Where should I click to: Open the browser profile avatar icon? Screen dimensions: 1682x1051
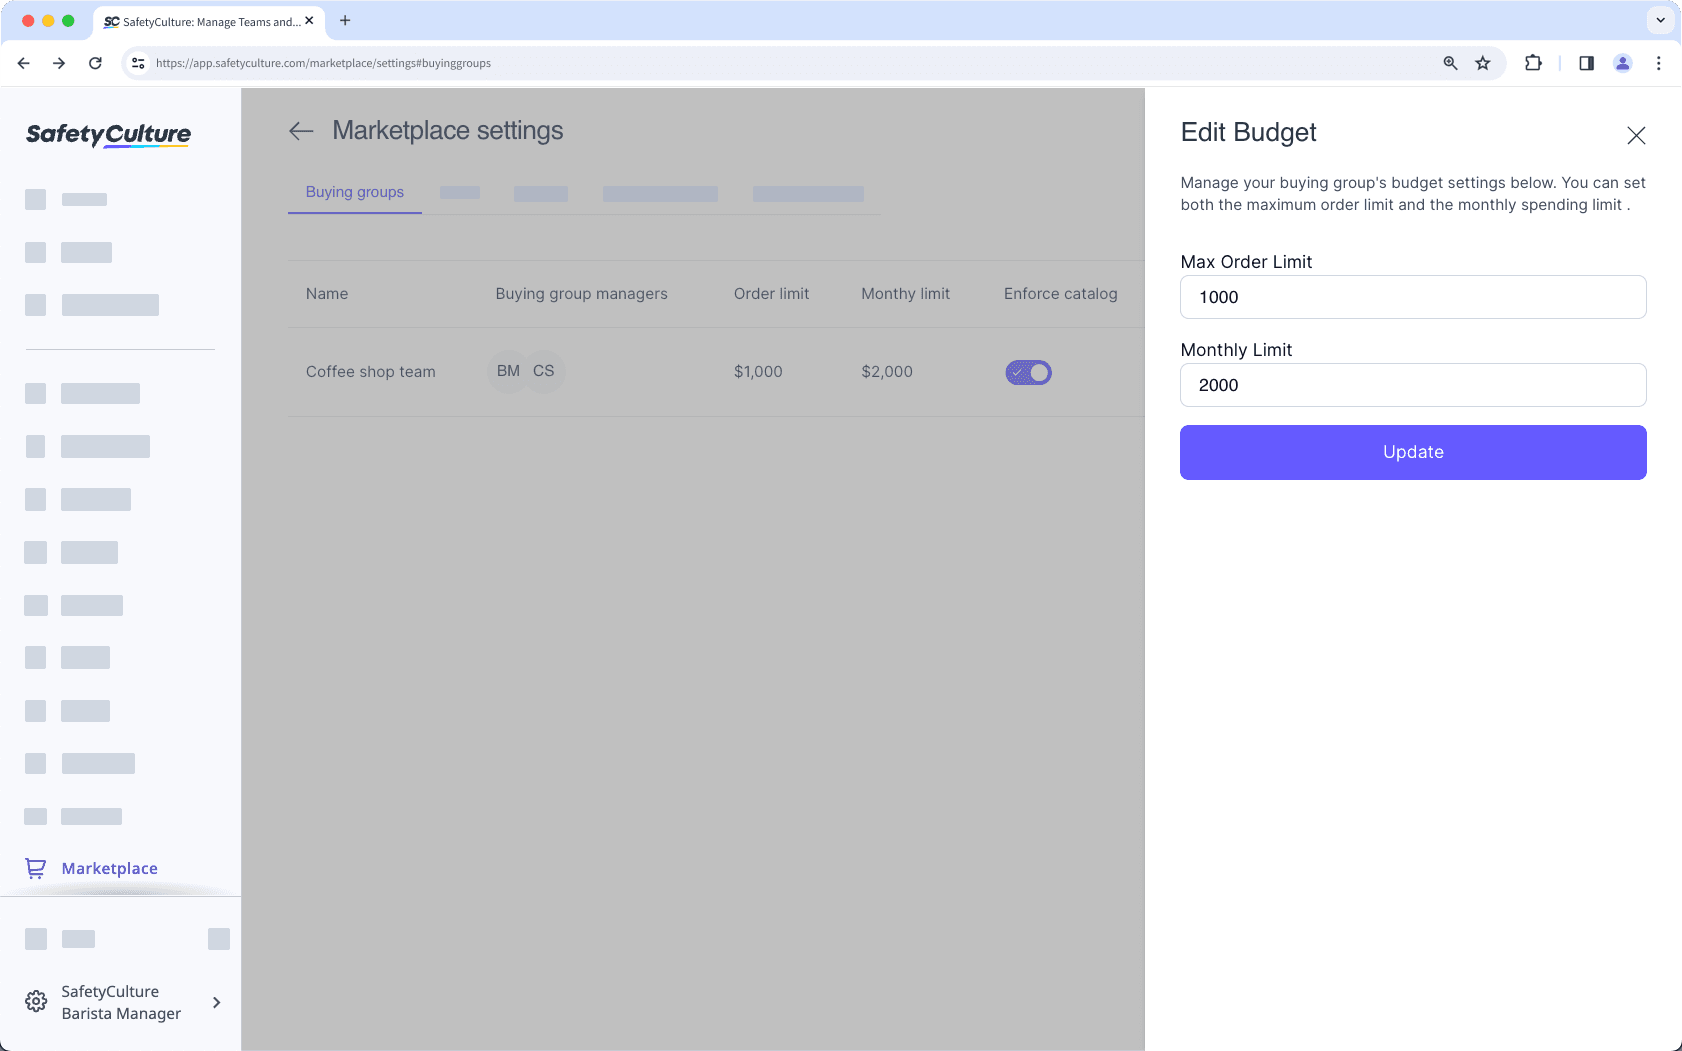(x=1622, y=62)
